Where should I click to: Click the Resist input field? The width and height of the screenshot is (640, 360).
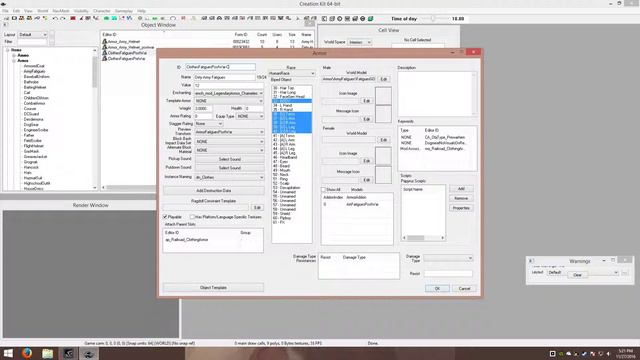coord(448,273)
